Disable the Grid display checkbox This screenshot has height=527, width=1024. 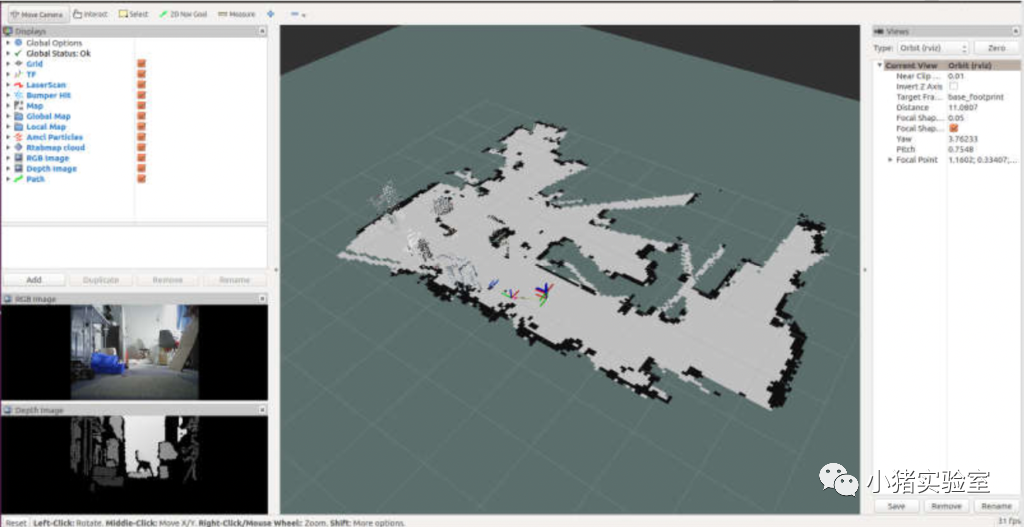[x=141, y=64]
